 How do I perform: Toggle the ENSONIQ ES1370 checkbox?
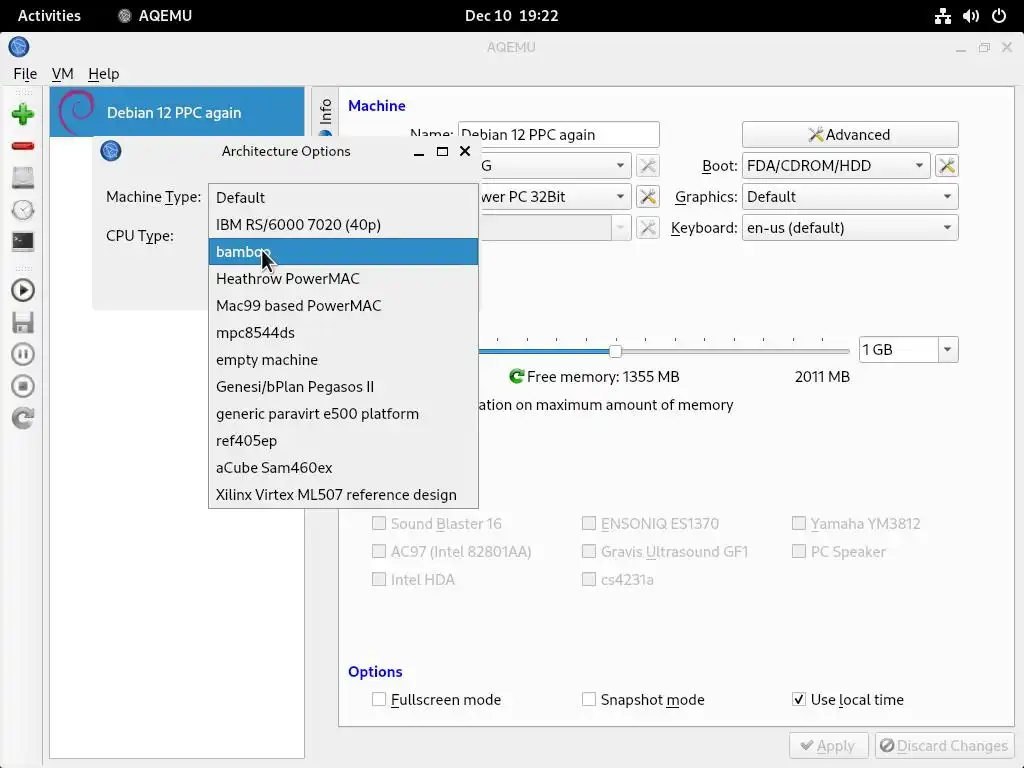[588, 523]
